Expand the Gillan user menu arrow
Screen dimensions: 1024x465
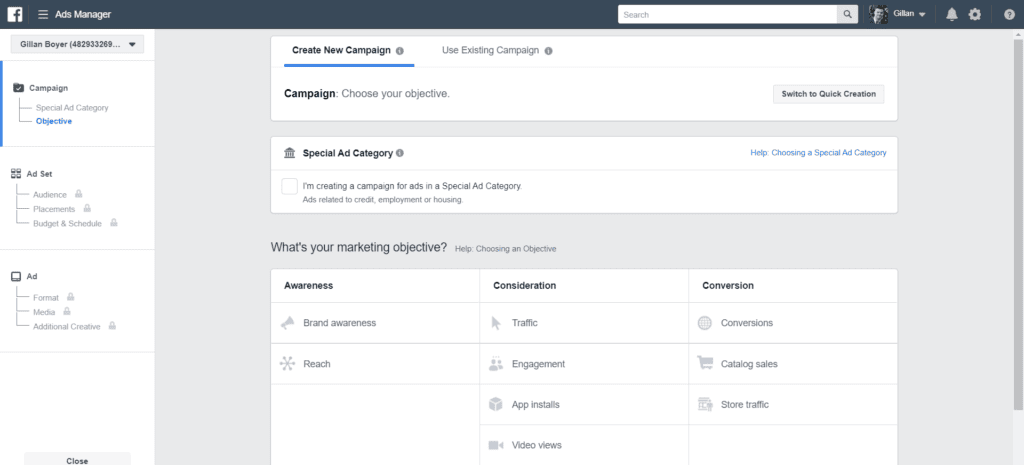[922, 15]
